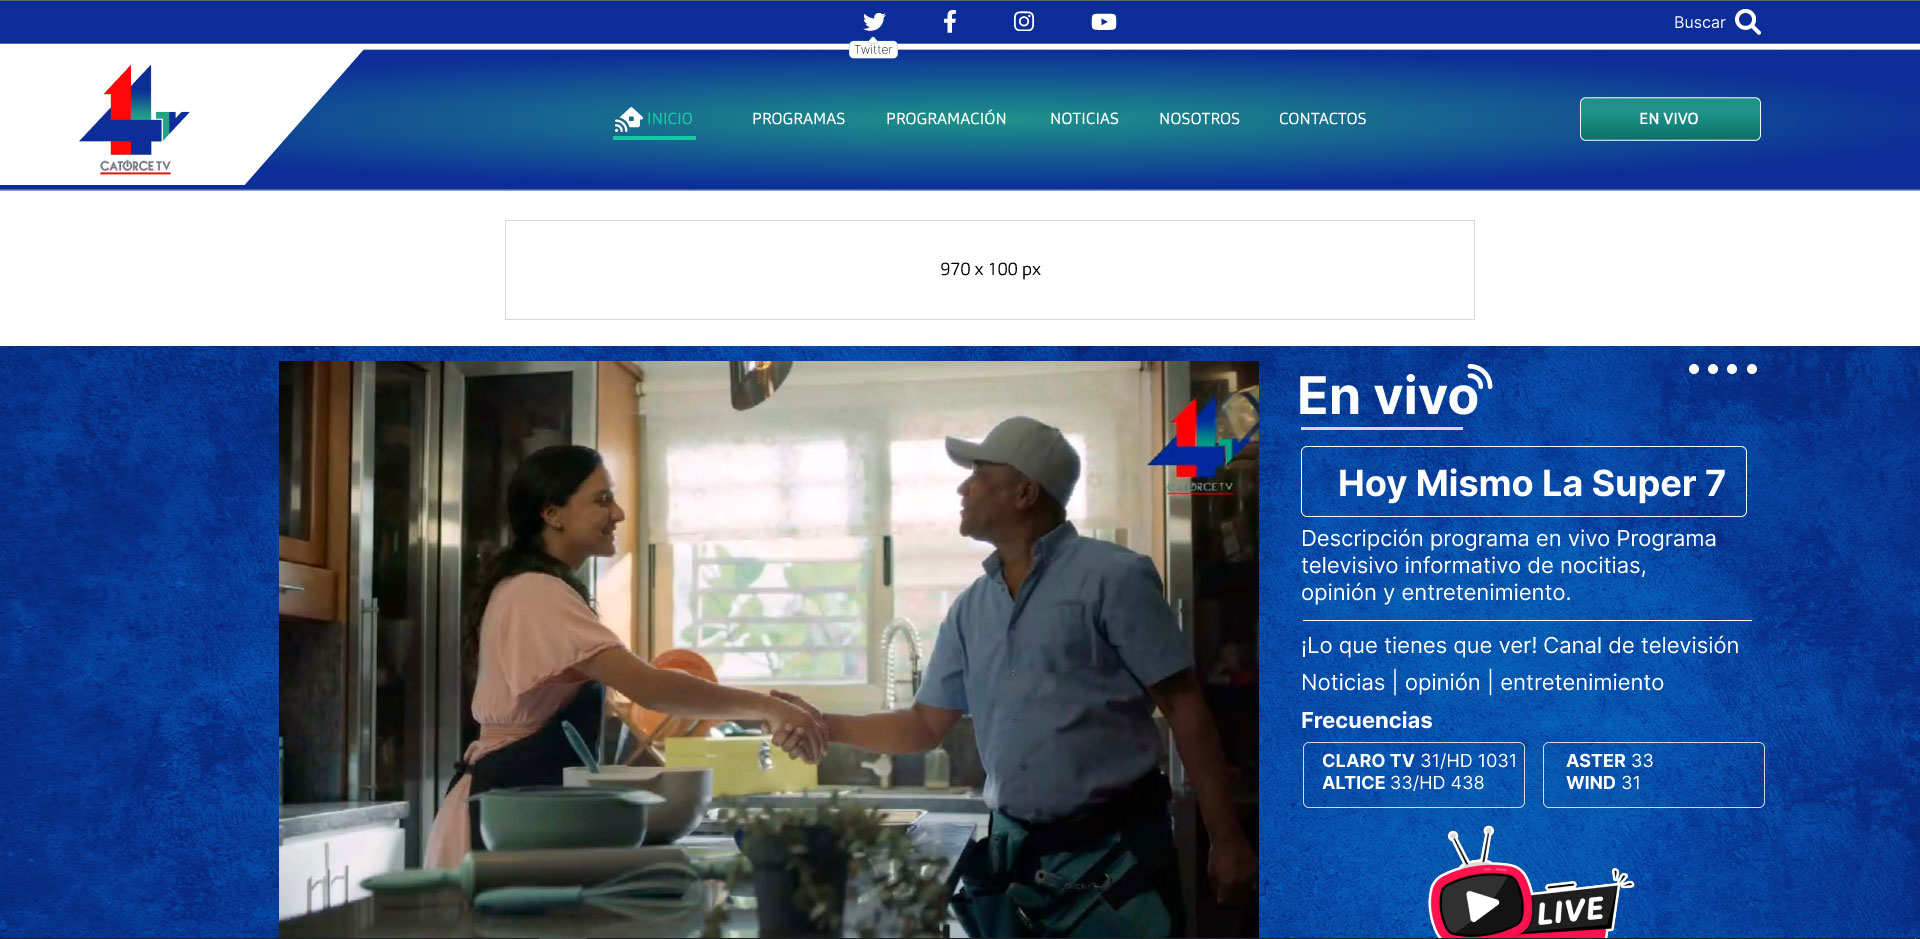Image resolution: width=1920 pixels, height=939 pixels.
Task: Open the Programas menu
Action: tap(798, 119)
